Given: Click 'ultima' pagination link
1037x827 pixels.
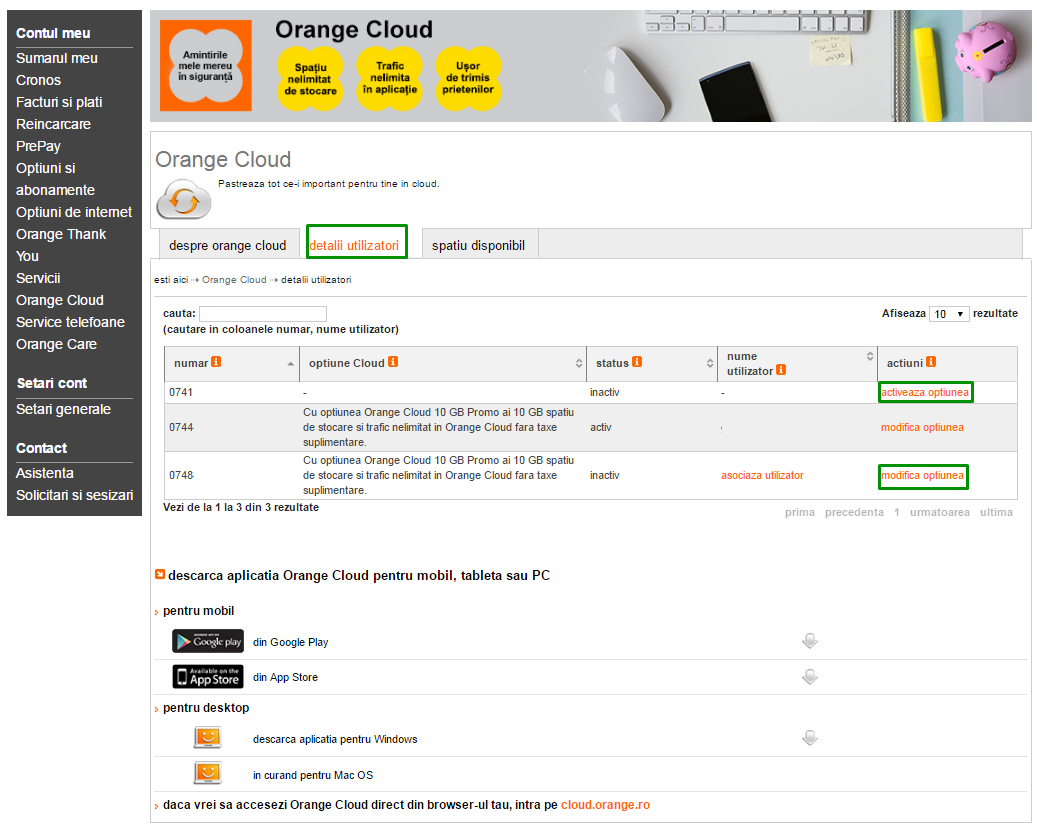Looking at the screenshot, I should [996, 512].
